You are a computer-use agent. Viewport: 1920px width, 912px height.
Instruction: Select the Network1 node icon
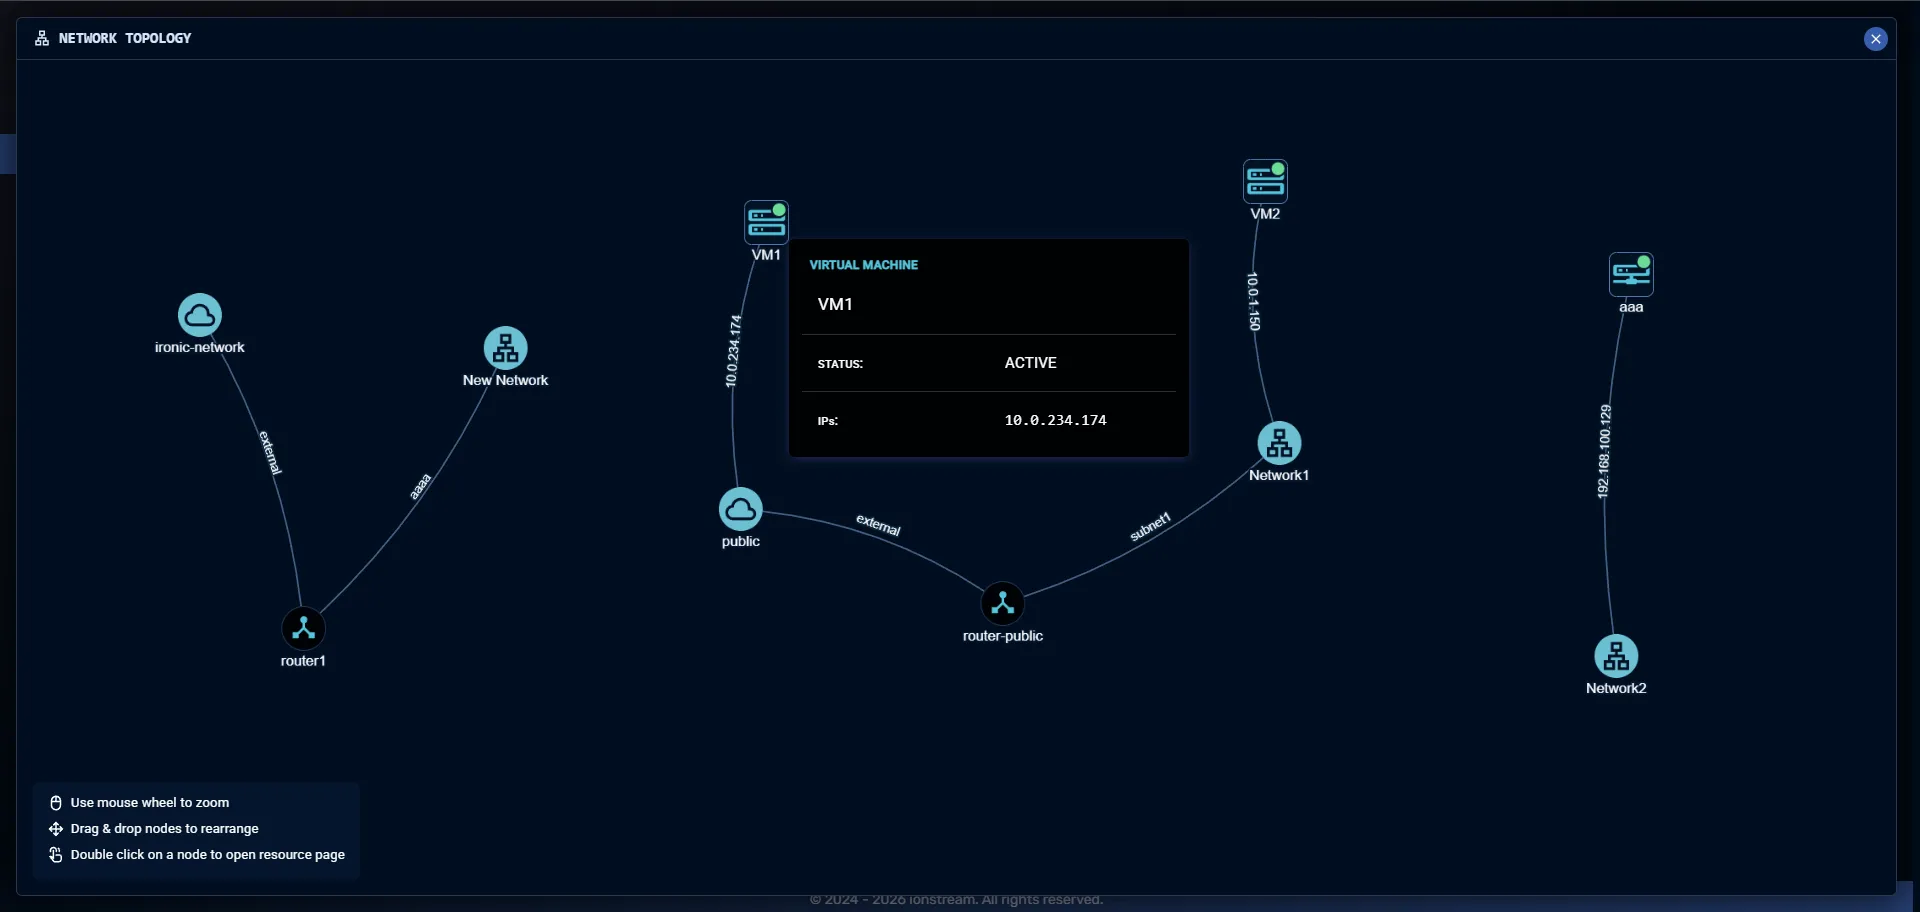(1279, 443)
